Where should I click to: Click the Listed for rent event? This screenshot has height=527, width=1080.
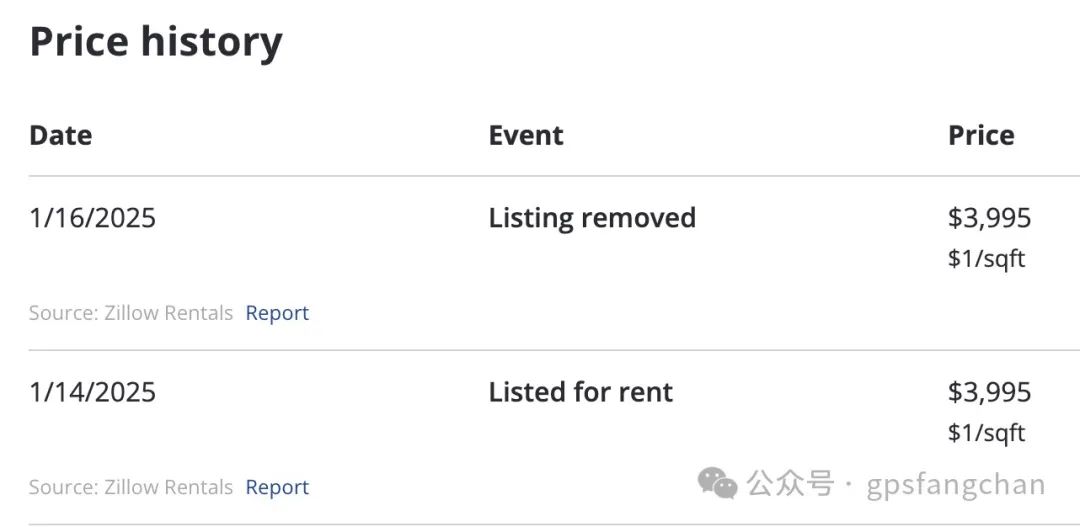[581, 393]
